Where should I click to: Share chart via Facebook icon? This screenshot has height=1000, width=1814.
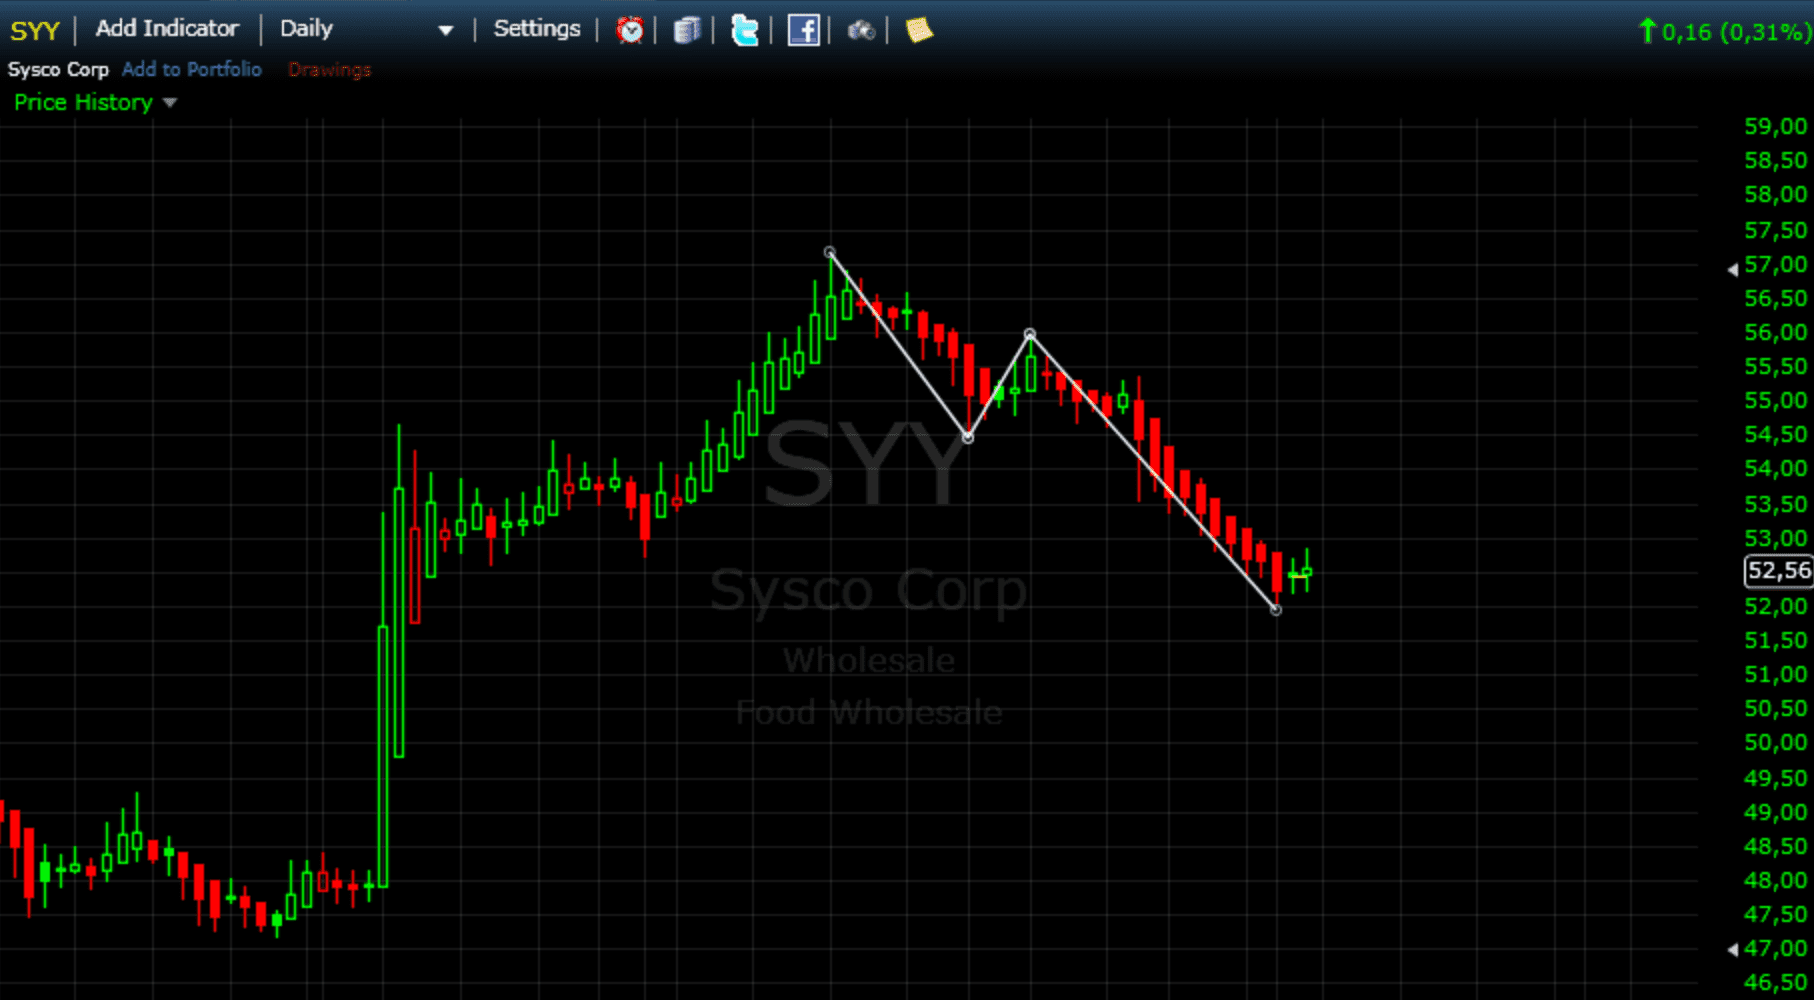coord(803,30)
